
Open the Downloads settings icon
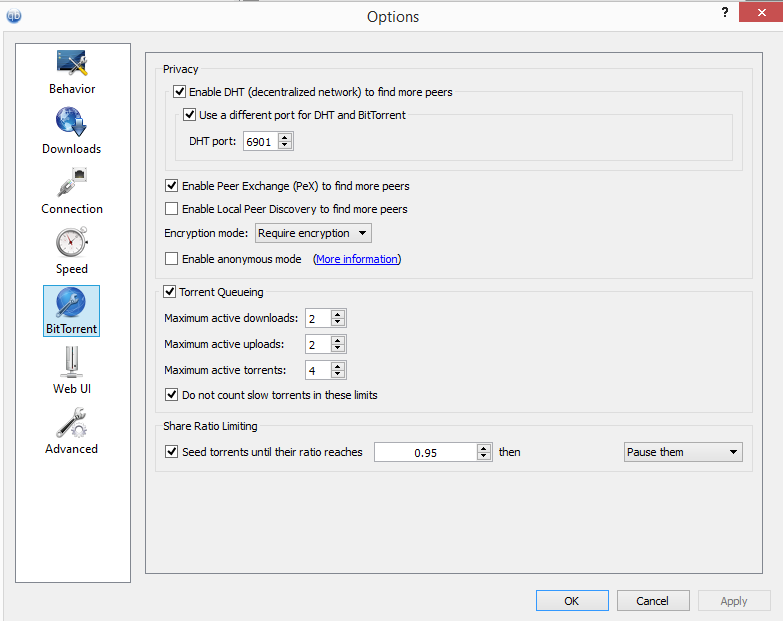71,122
